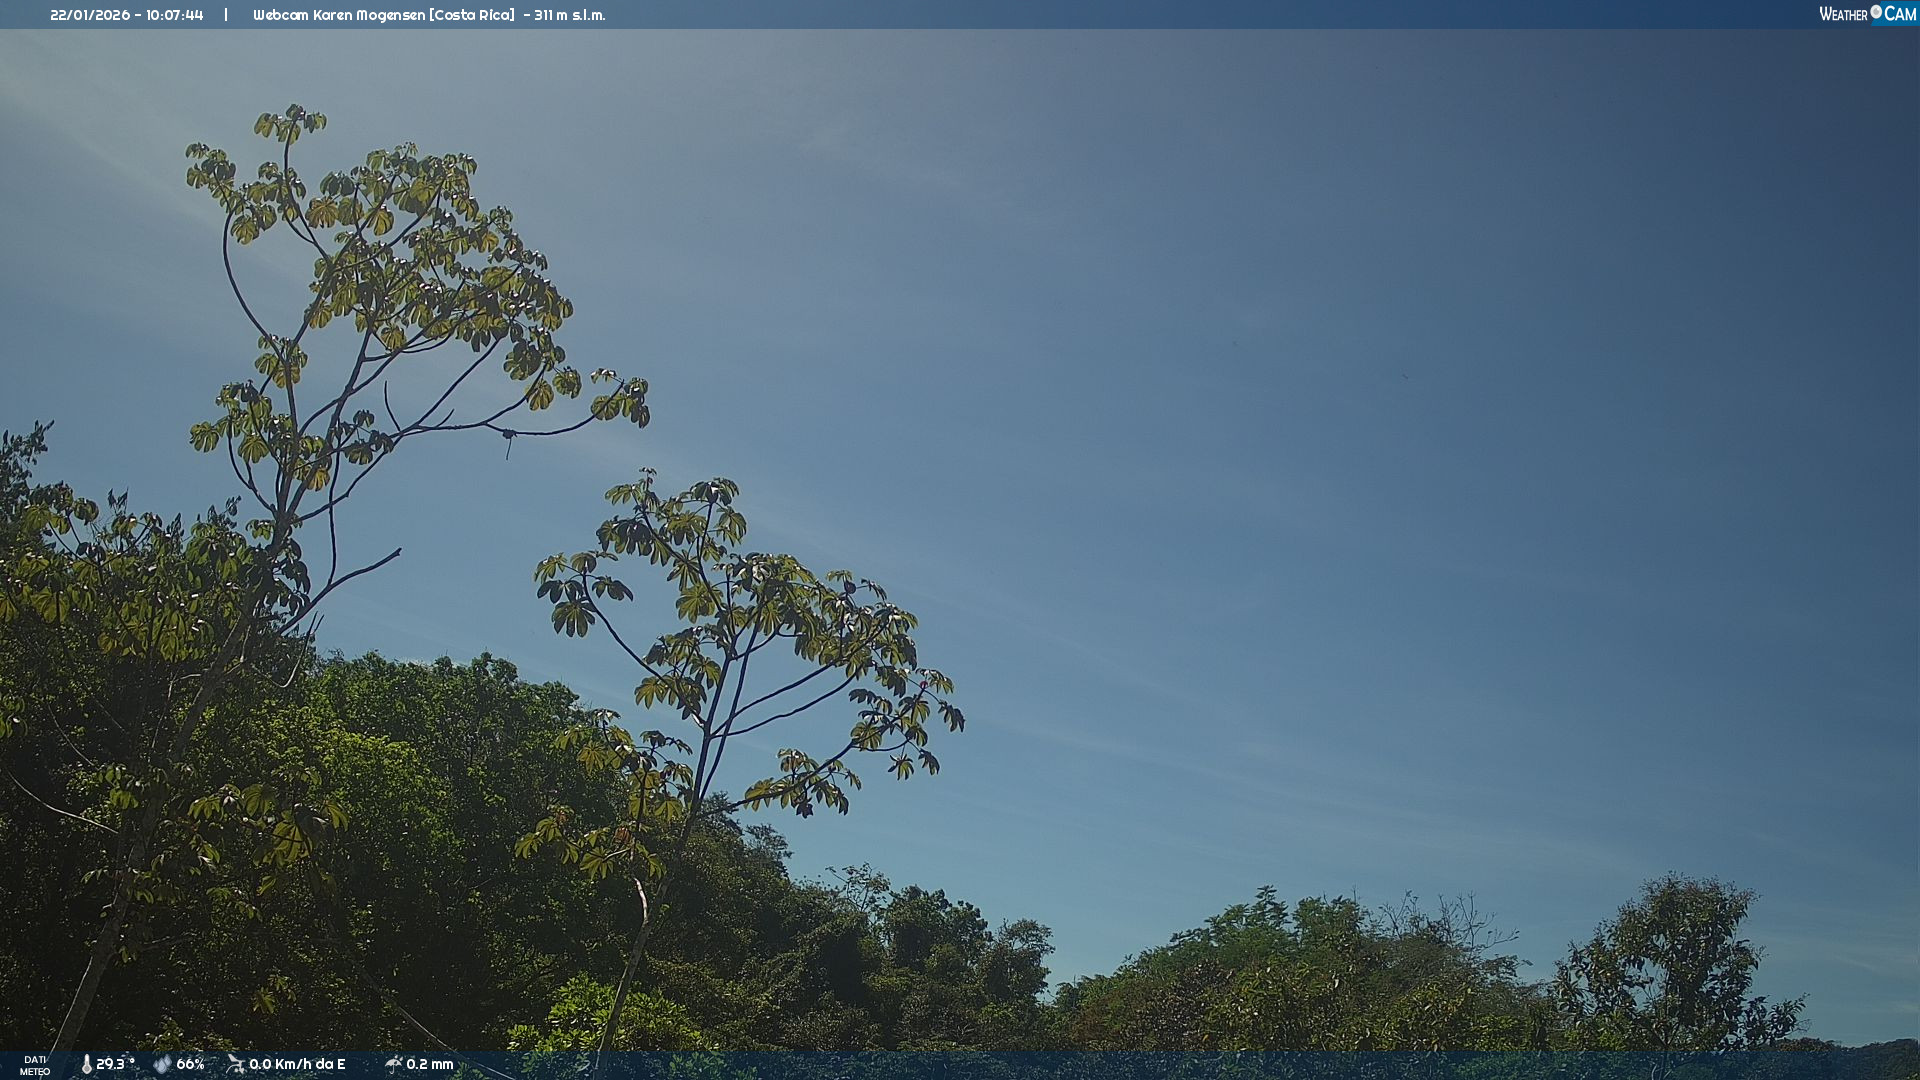This screenshot has height=1080, width=1920.
Task: Click the thermometer temperature icon
Action: pos(86,1064)
